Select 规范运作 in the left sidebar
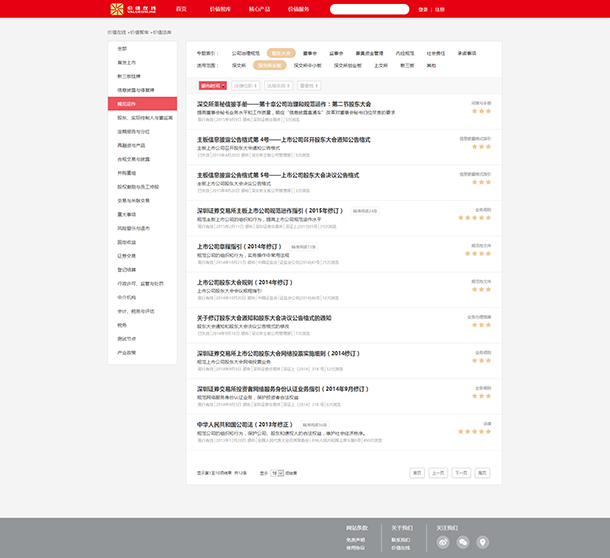Image resolution: width=610 pixels, height=558 pixels. click(x=142, y=104)
